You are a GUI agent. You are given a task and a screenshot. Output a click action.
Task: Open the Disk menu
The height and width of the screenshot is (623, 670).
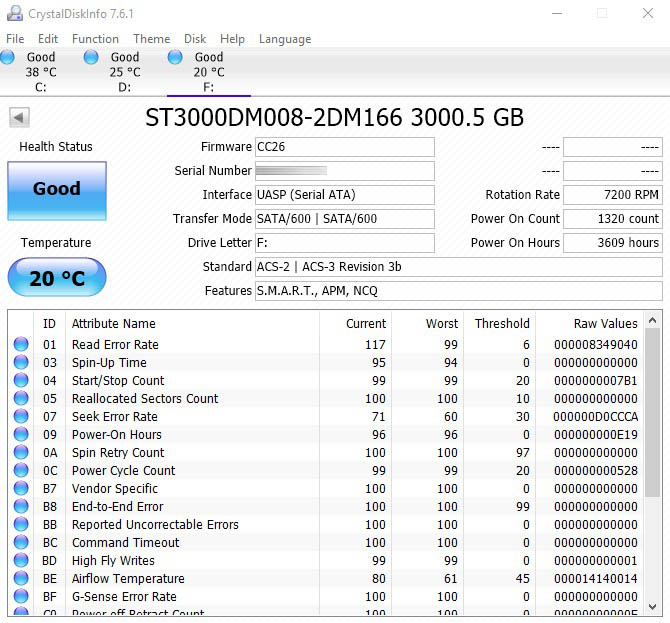coord(195,39)
